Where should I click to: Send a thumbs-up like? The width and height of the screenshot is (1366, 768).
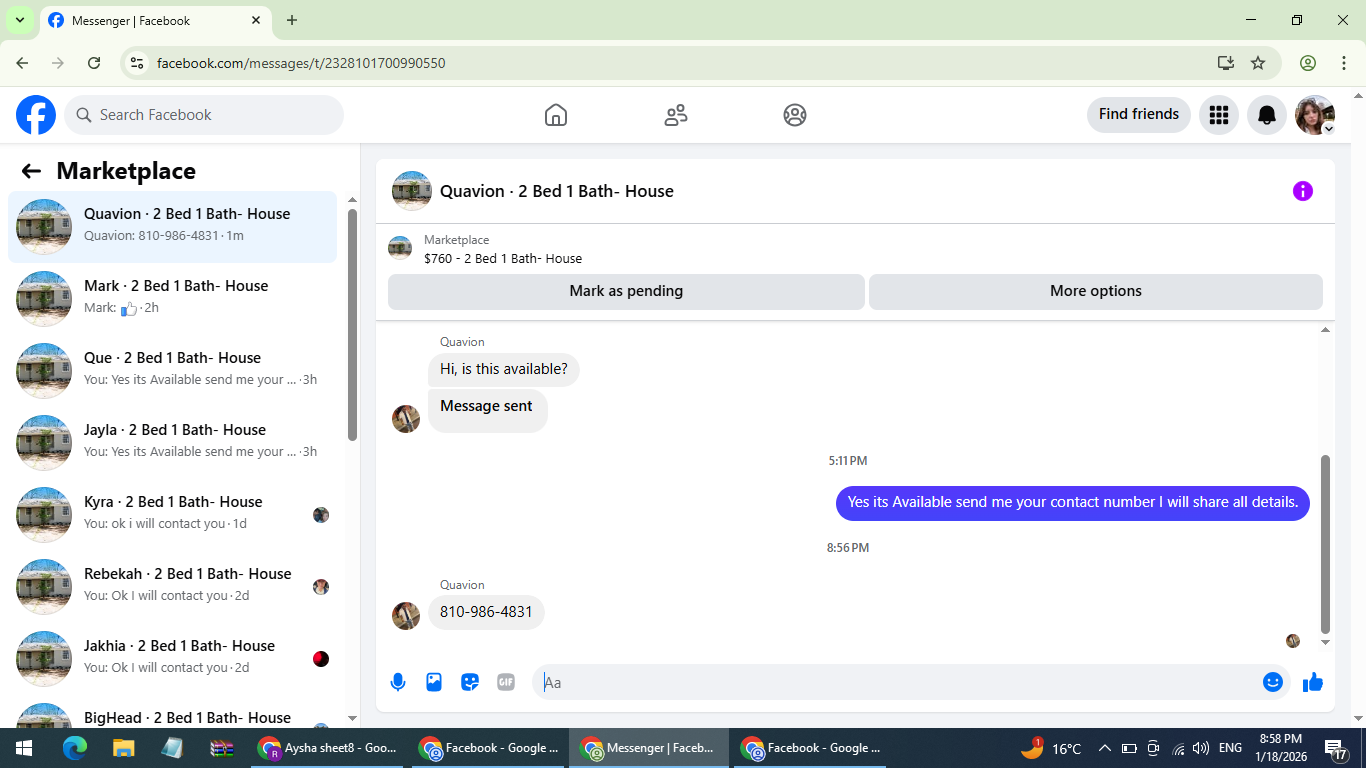(x=1313, y=682)
